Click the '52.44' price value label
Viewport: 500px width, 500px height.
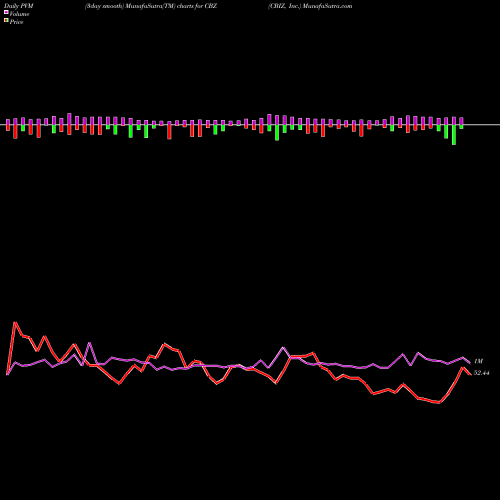(x=481, y=373)
